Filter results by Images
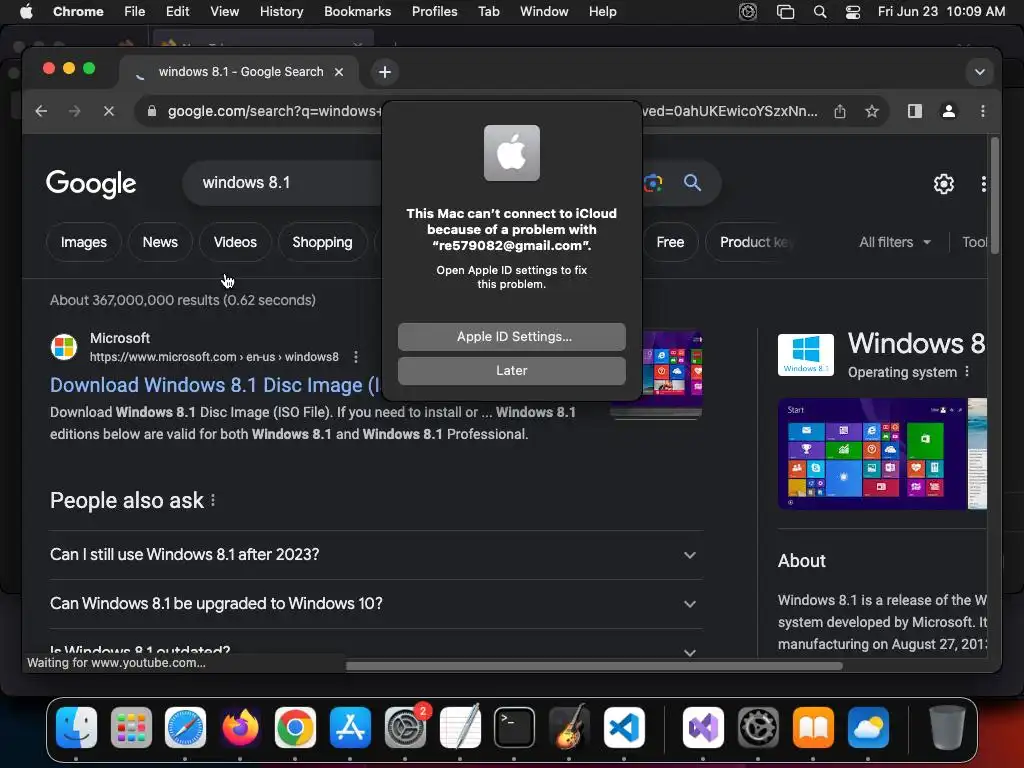This screenshot has width=1024, height=768. [84, 242]
